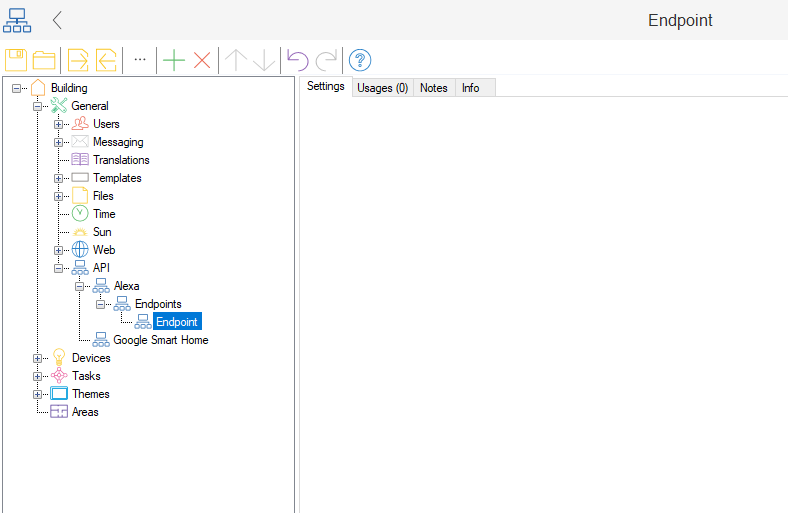Viewport: 788px width, 513px height.
Task: Click the export arrow toolbar icon
Action: (x=78, y=60)
